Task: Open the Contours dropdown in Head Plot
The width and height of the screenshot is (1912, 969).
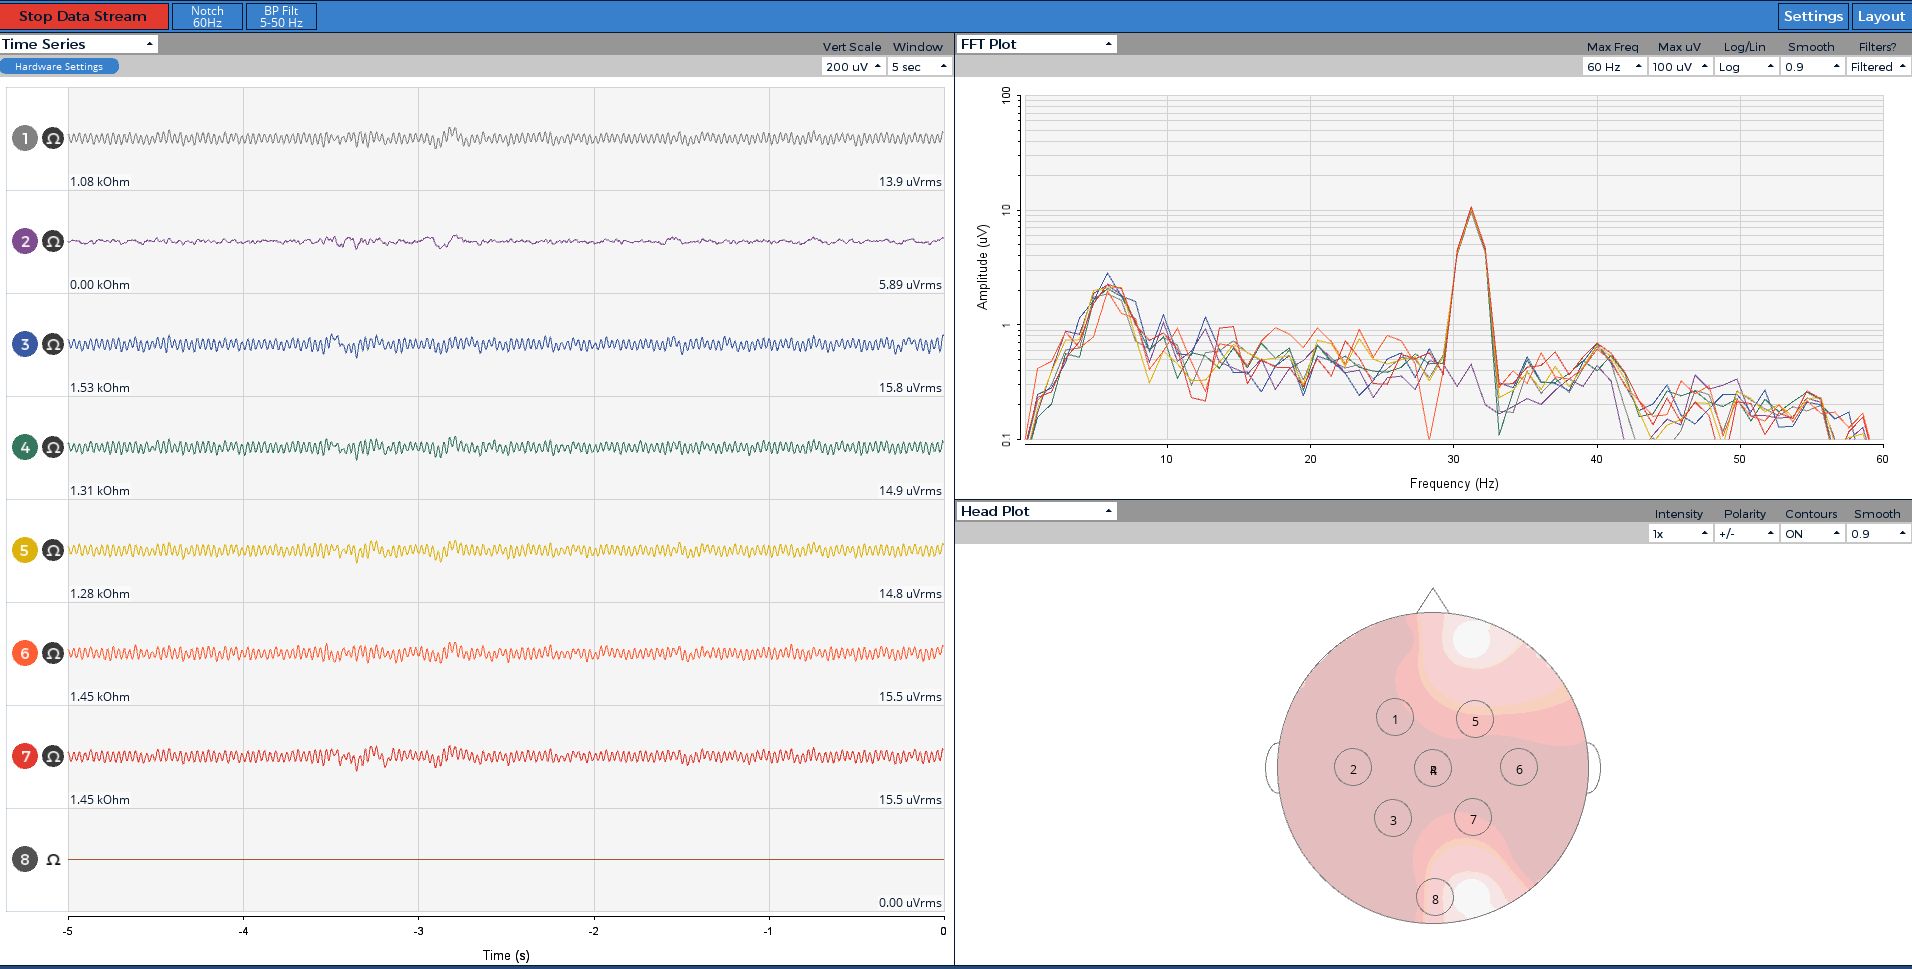Action: point(1811,533)
